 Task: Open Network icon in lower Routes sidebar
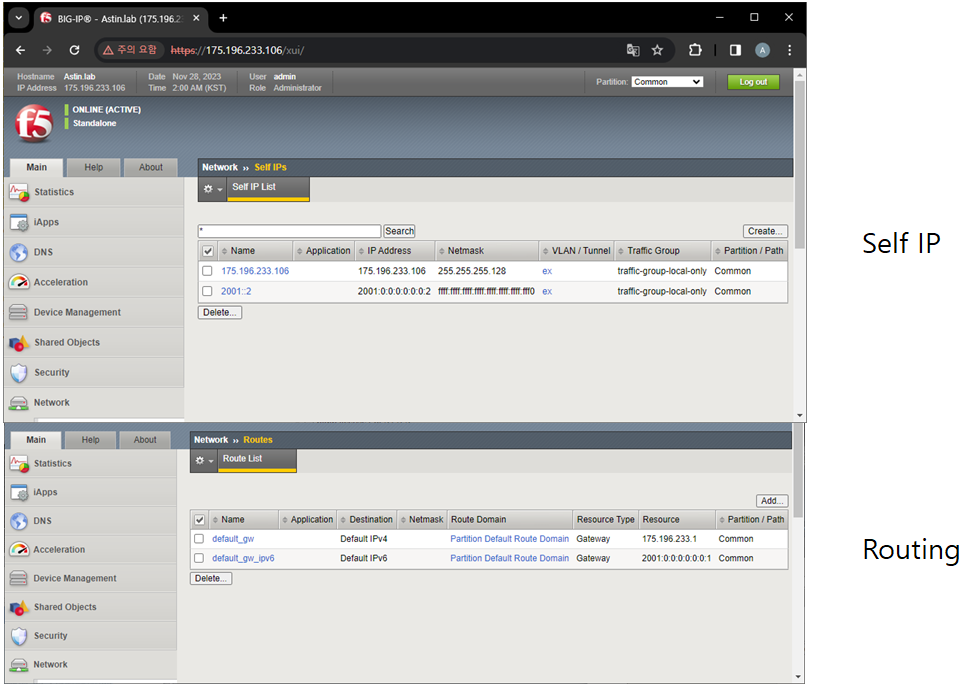click(19, 665)
